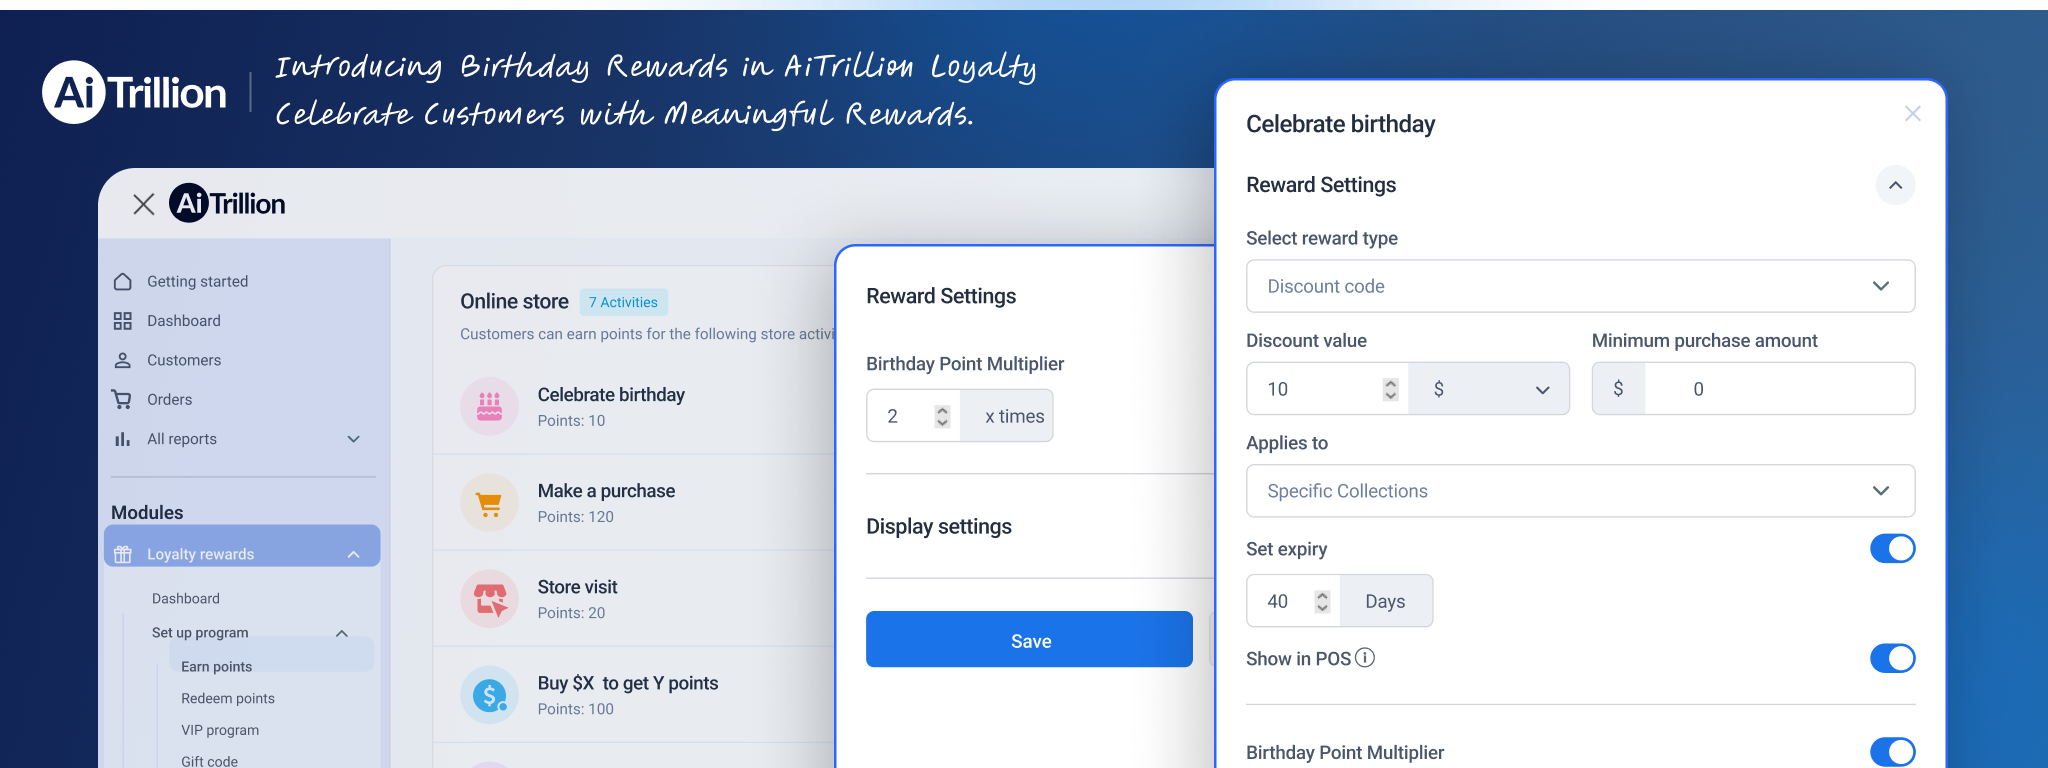This screenshot has height=768, width=2048.
Task: Click the Buy $X dollar coin icon
Action: click(x=489, y=695)
